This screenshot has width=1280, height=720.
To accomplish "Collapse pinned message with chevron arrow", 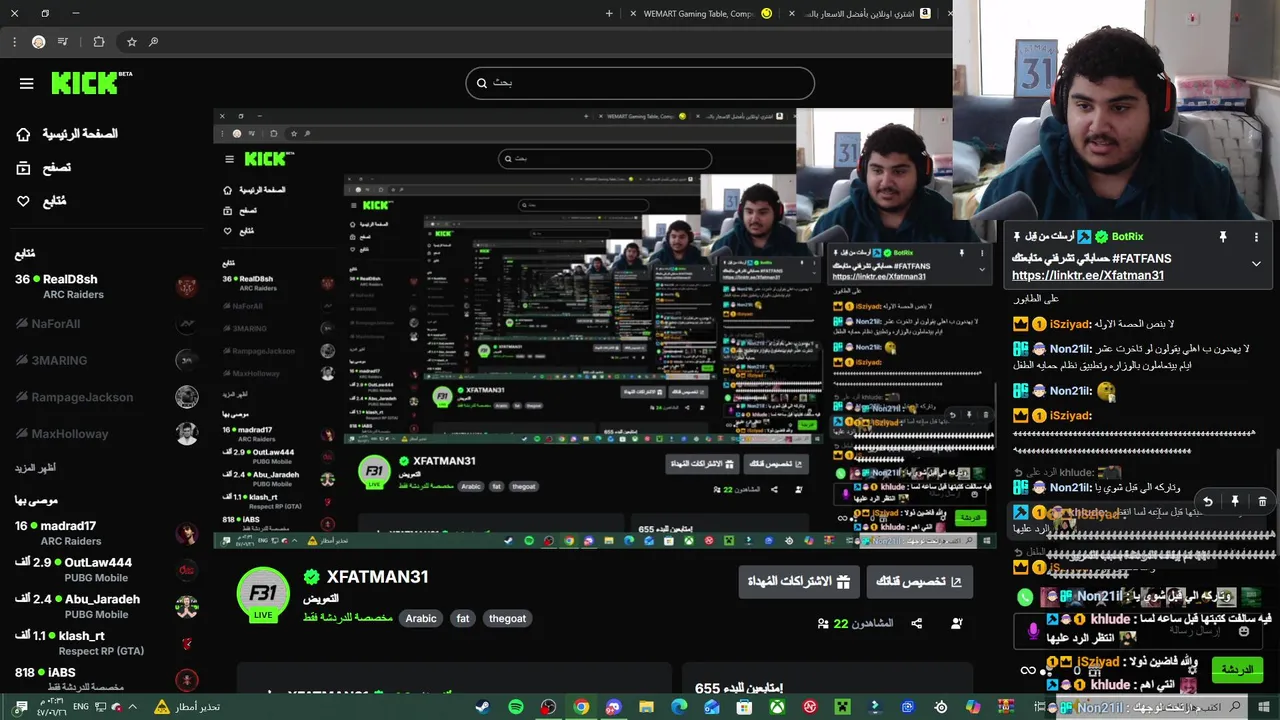I will (x=1256, y=264).
